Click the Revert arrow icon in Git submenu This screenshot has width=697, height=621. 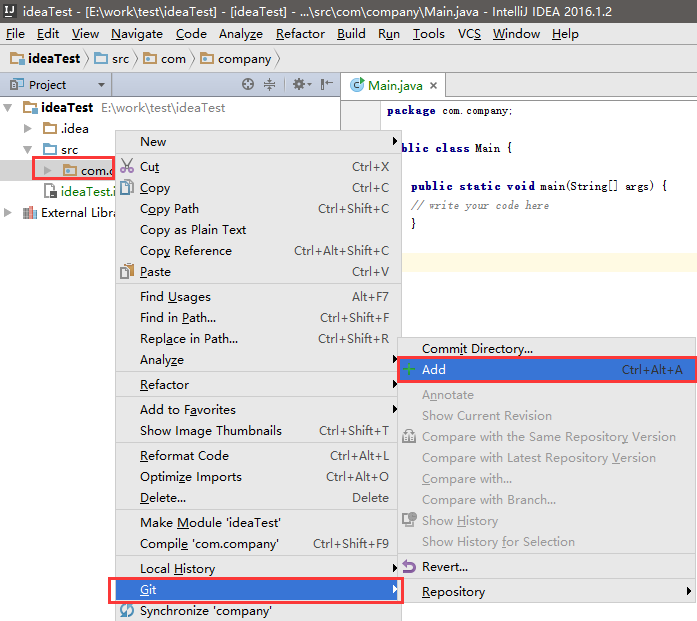click(x=408, y=567)
